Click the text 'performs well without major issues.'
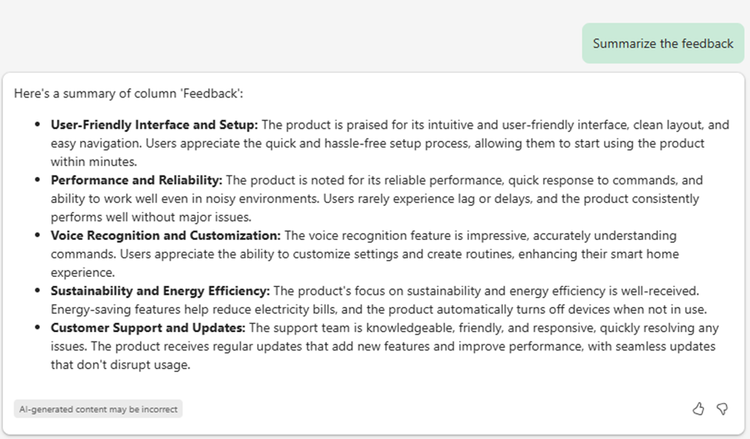This screenshot has width=750, height=439. (151, 218)
